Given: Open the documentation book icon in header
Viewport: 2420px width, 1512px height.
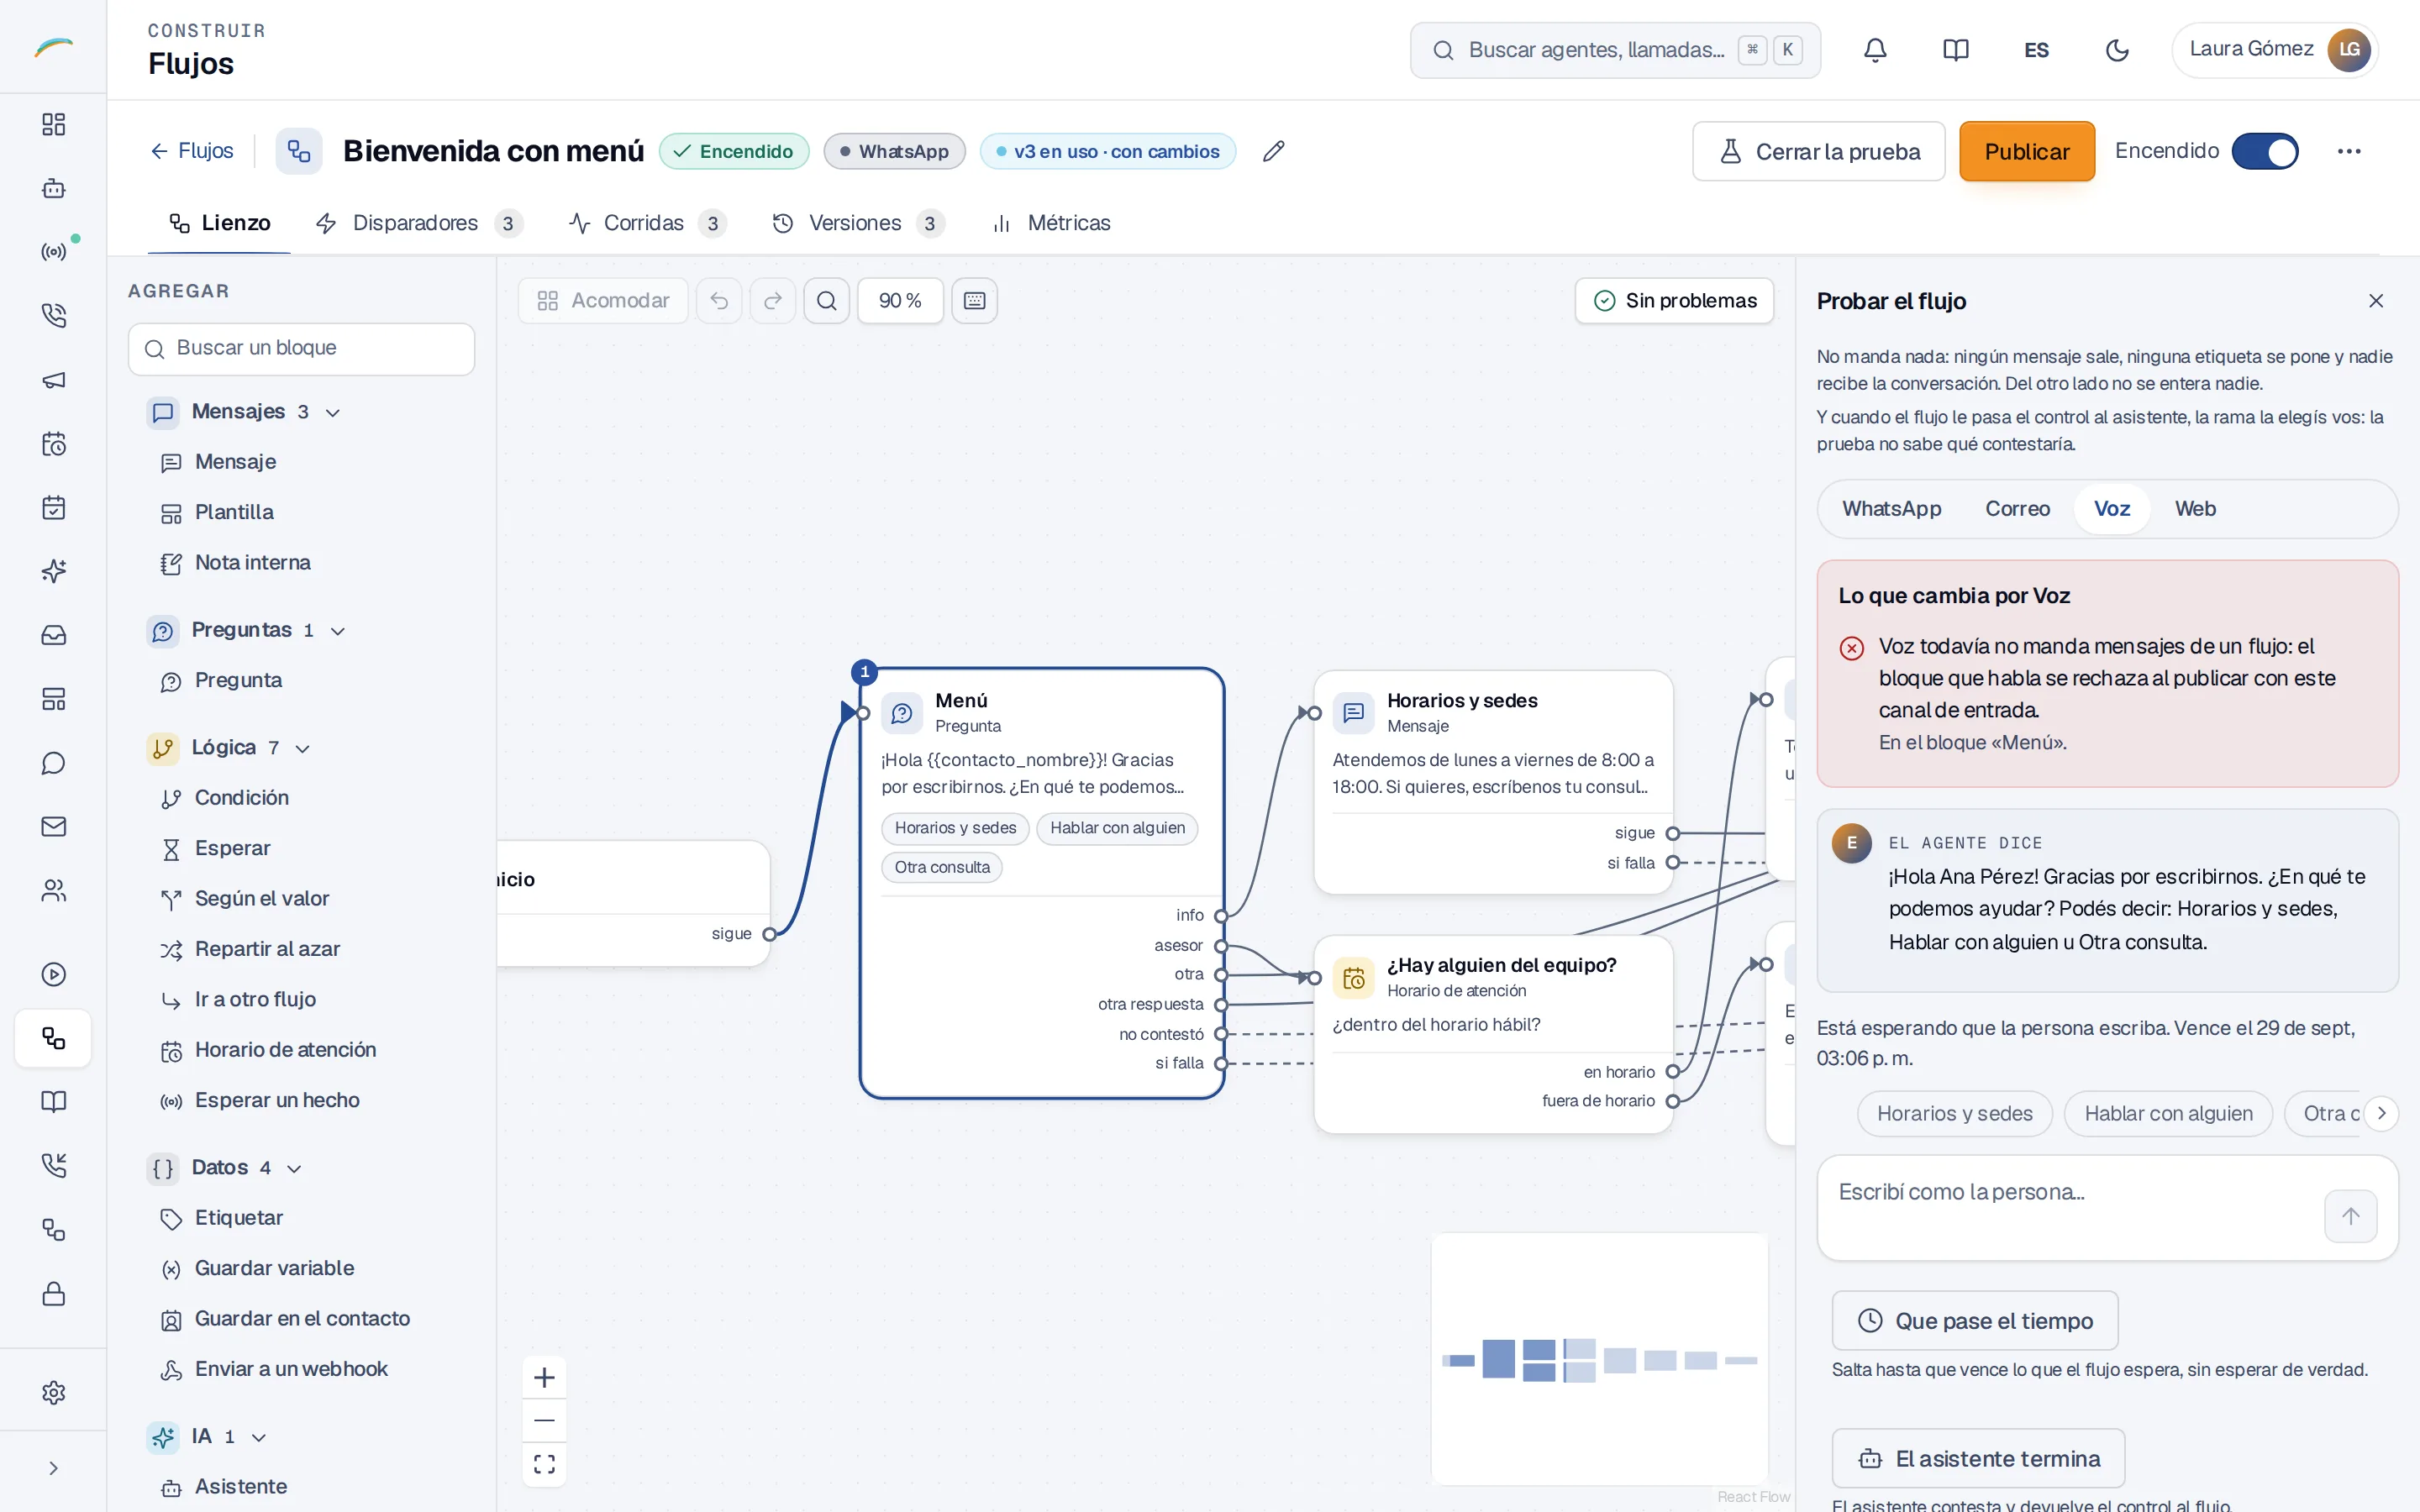Looking at the screenshot, I should click(1955, 50).
